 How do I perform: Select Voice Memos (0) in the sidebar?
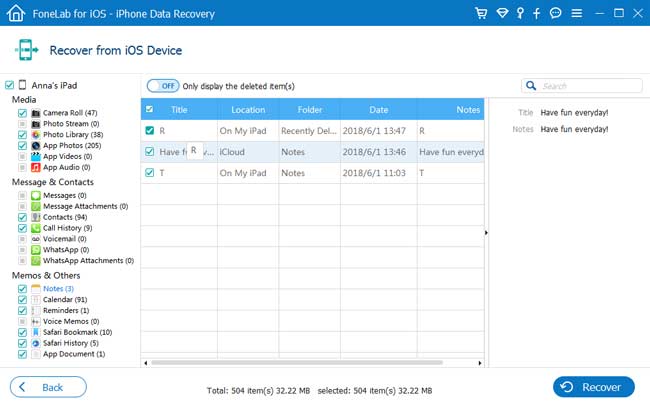pos(71,321)
